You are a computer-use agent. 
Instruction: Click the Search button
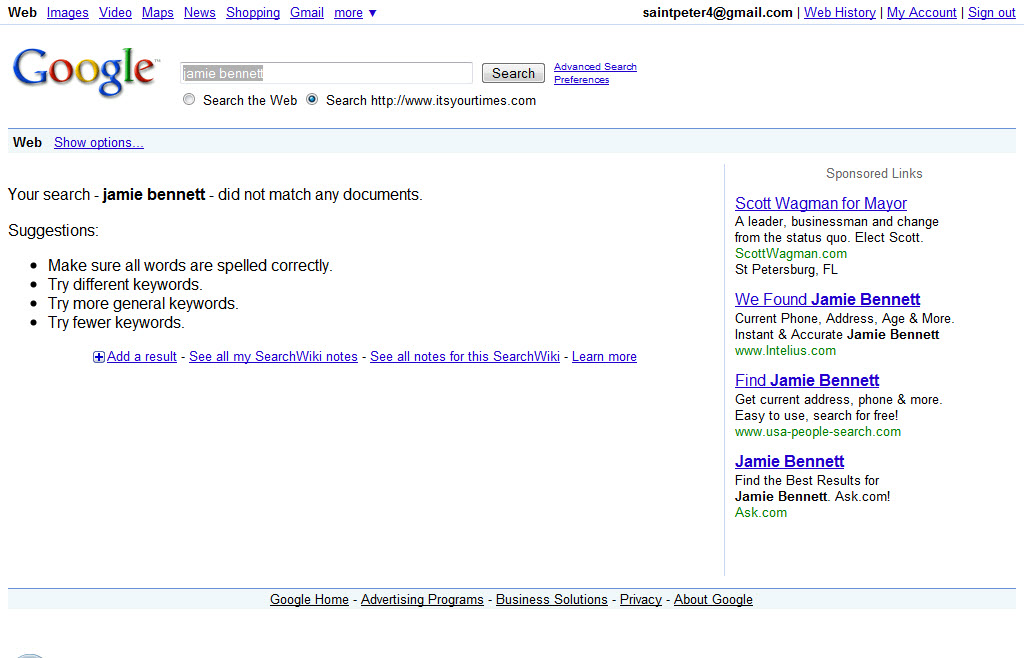[x=513, y=73]
